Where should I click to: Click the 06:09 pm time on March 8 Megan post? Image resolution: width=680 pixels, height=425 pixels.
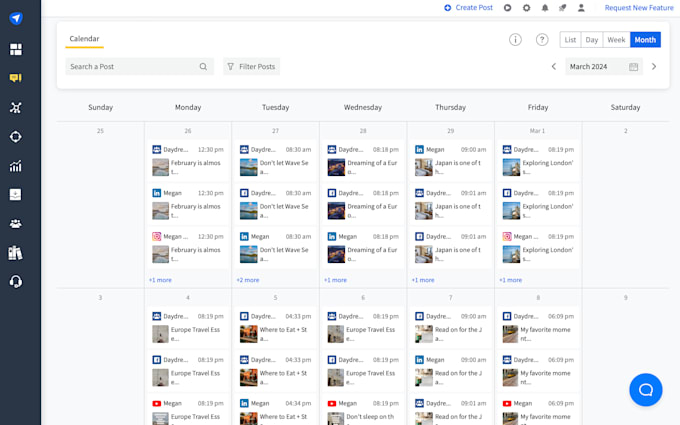(x=561, y=403)
